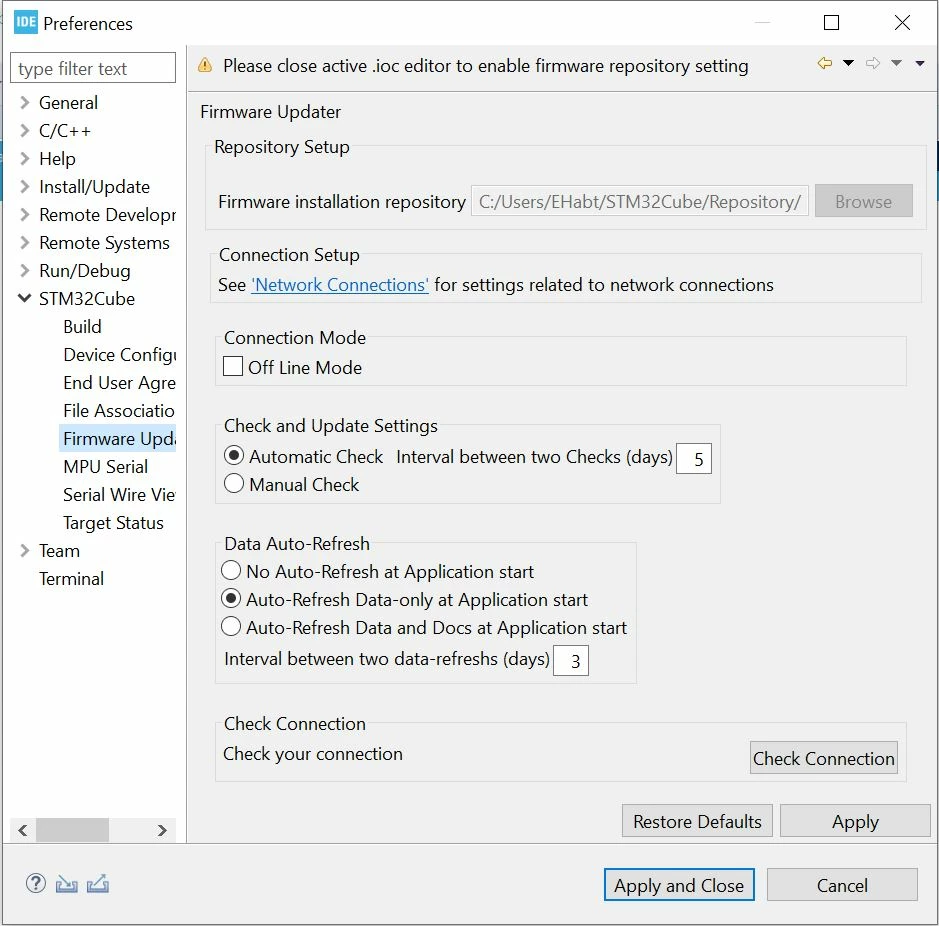
Task: Open the back history dropdown arrow
Action: [x=848, y=63]
